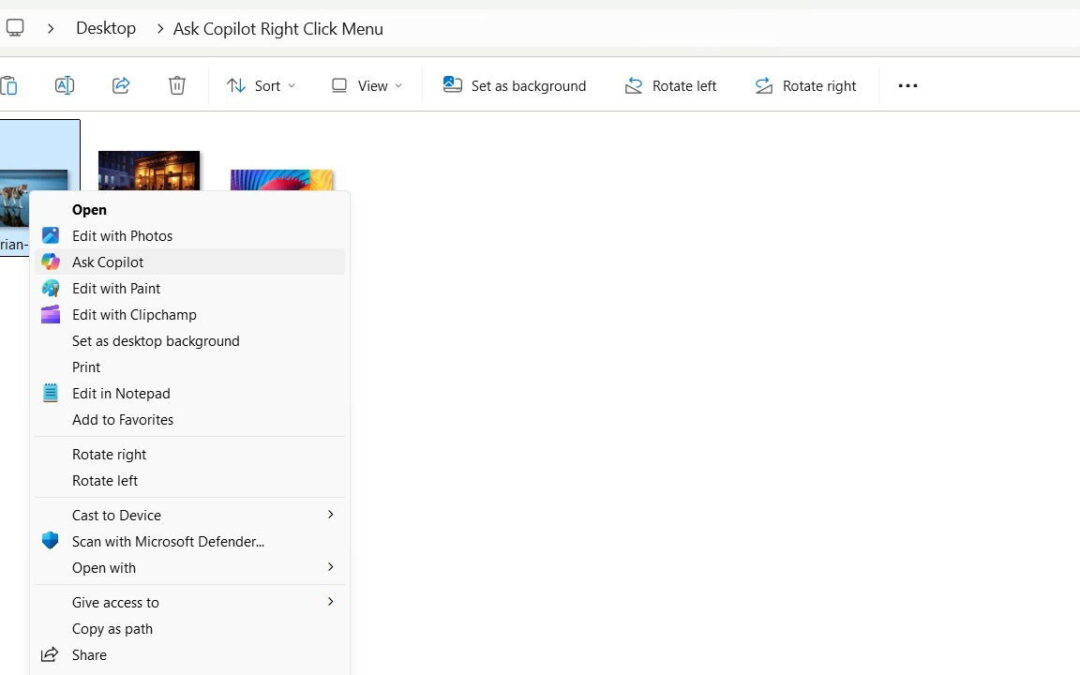Image resolution: width=1080 pixels, height=675 pixels.
Task: Click the Ask Copilot icon in the context menu
Action: (50, 262)
